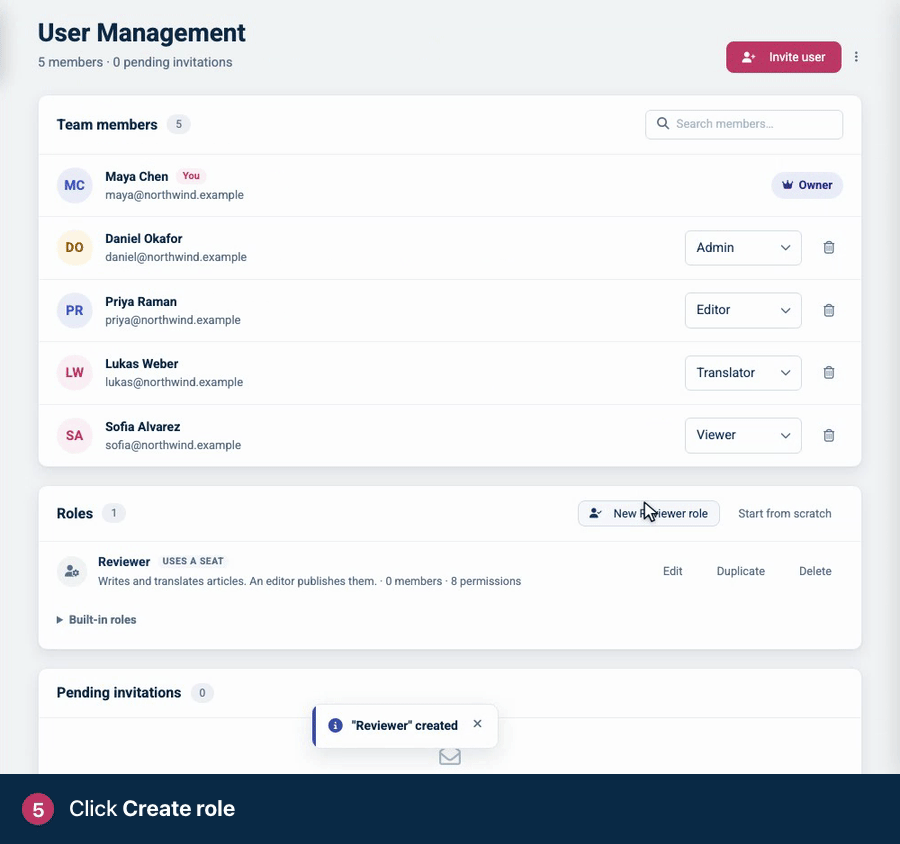
Task: Select the name Priya Raman
Action: tap(141, 301)
